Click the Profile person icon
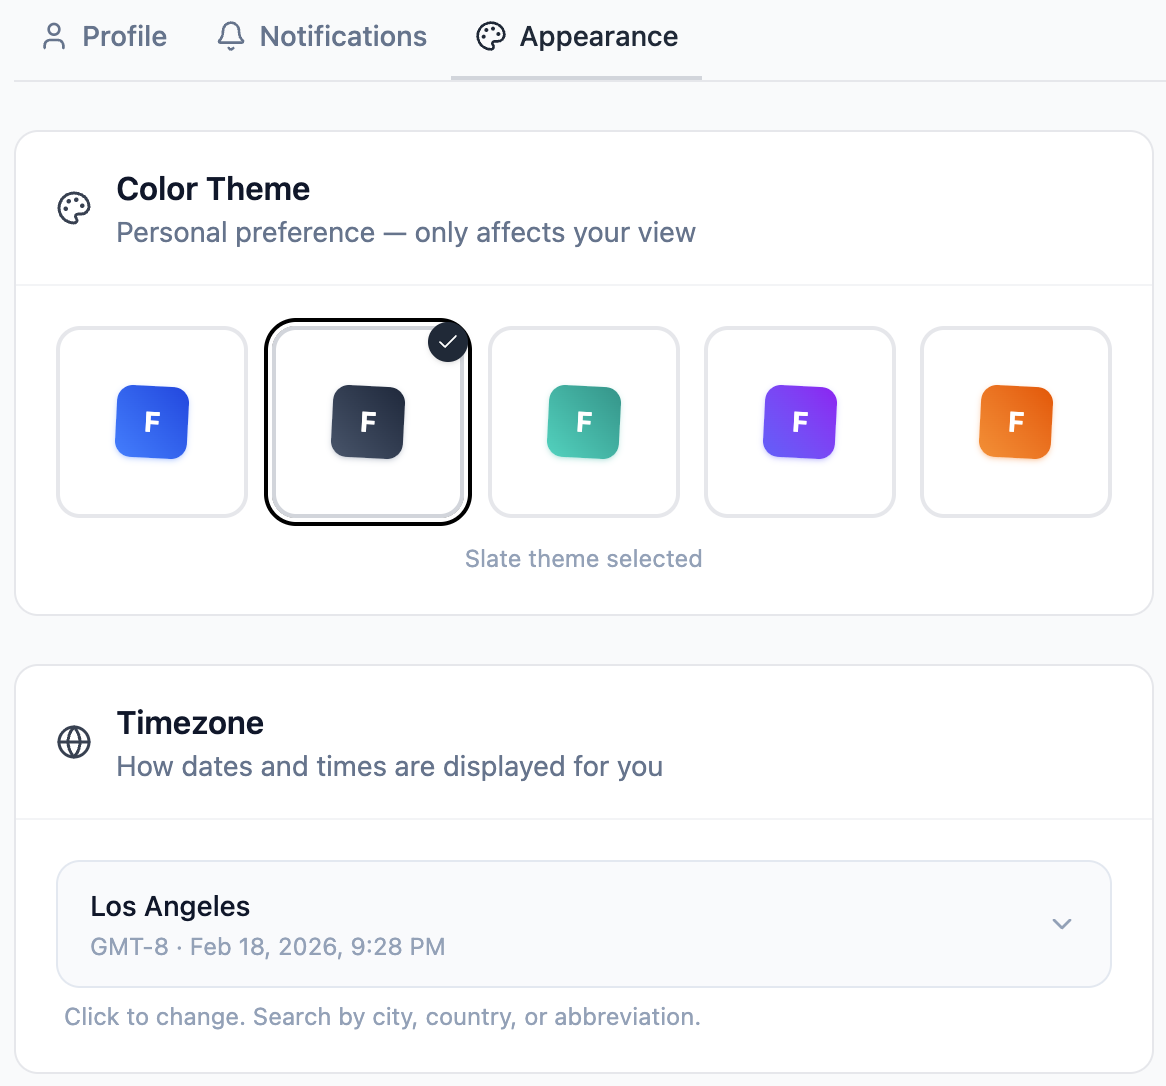 click(53, 35)
